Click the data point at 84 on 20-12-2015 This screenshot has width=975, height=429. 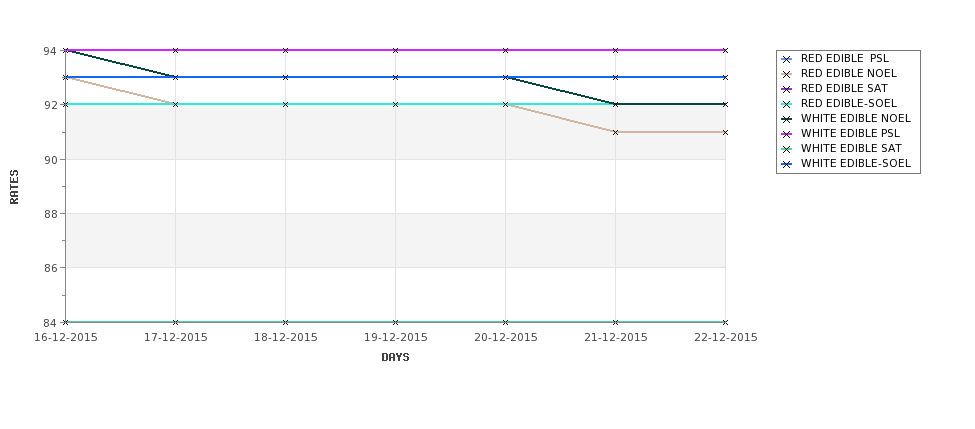pos(506,322)
